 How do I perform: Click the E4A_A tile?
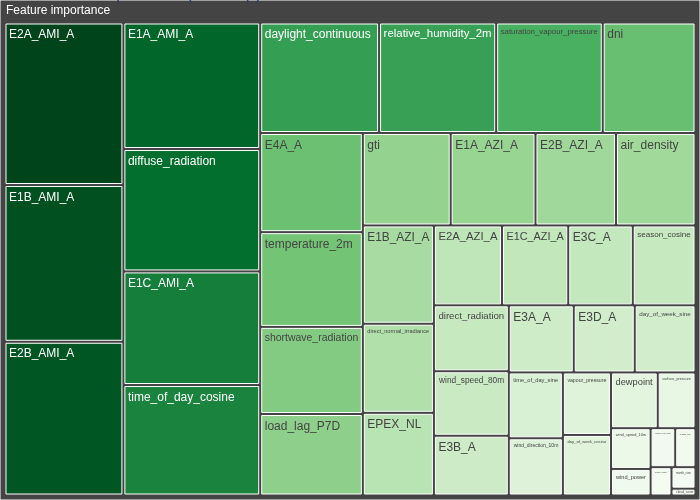[x=311, y=183]
